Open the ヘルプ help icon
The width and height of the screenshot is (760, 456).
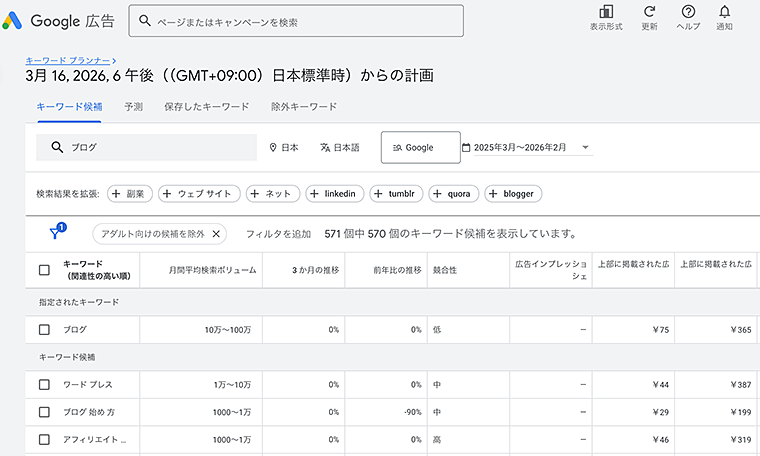688,12
